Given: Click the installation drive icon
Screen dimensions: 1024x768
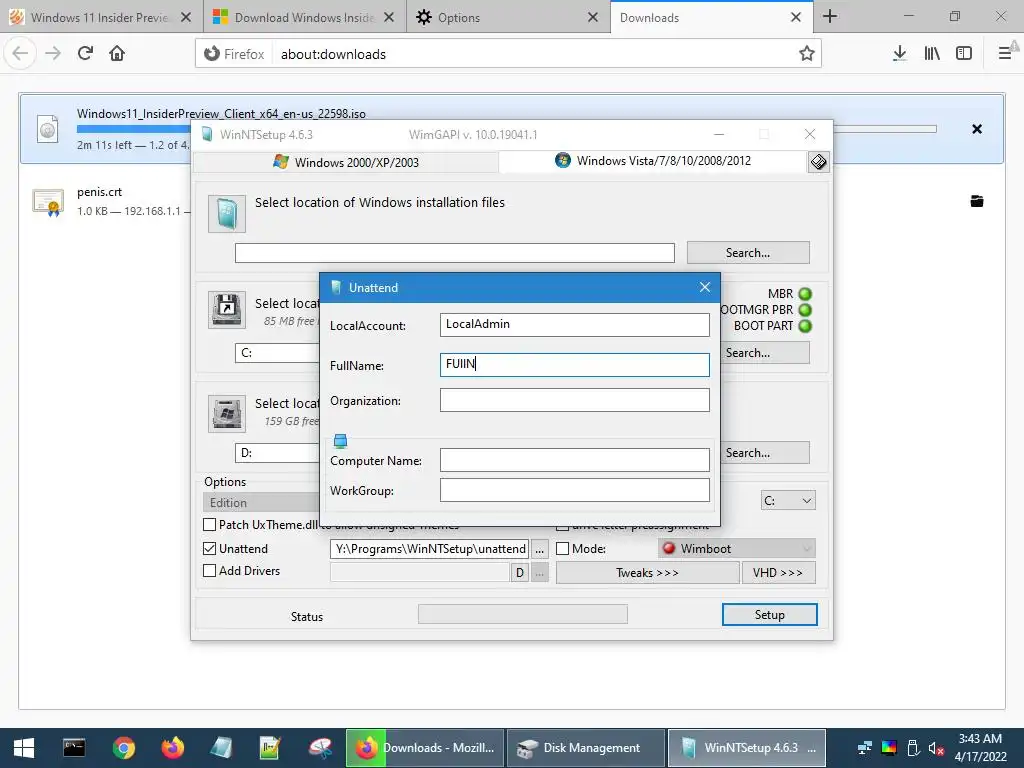Looking at the screenshot, I should tap(227, 413).
